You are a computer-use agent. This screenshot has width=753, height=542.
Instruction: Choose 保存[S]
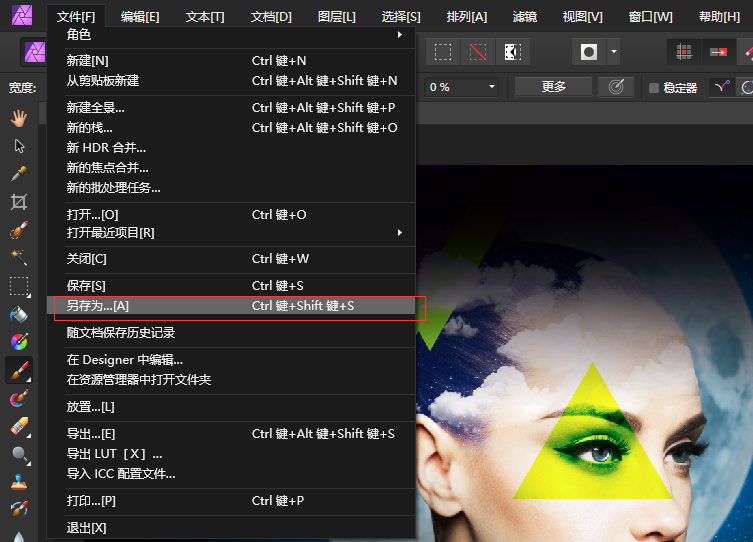231,286
